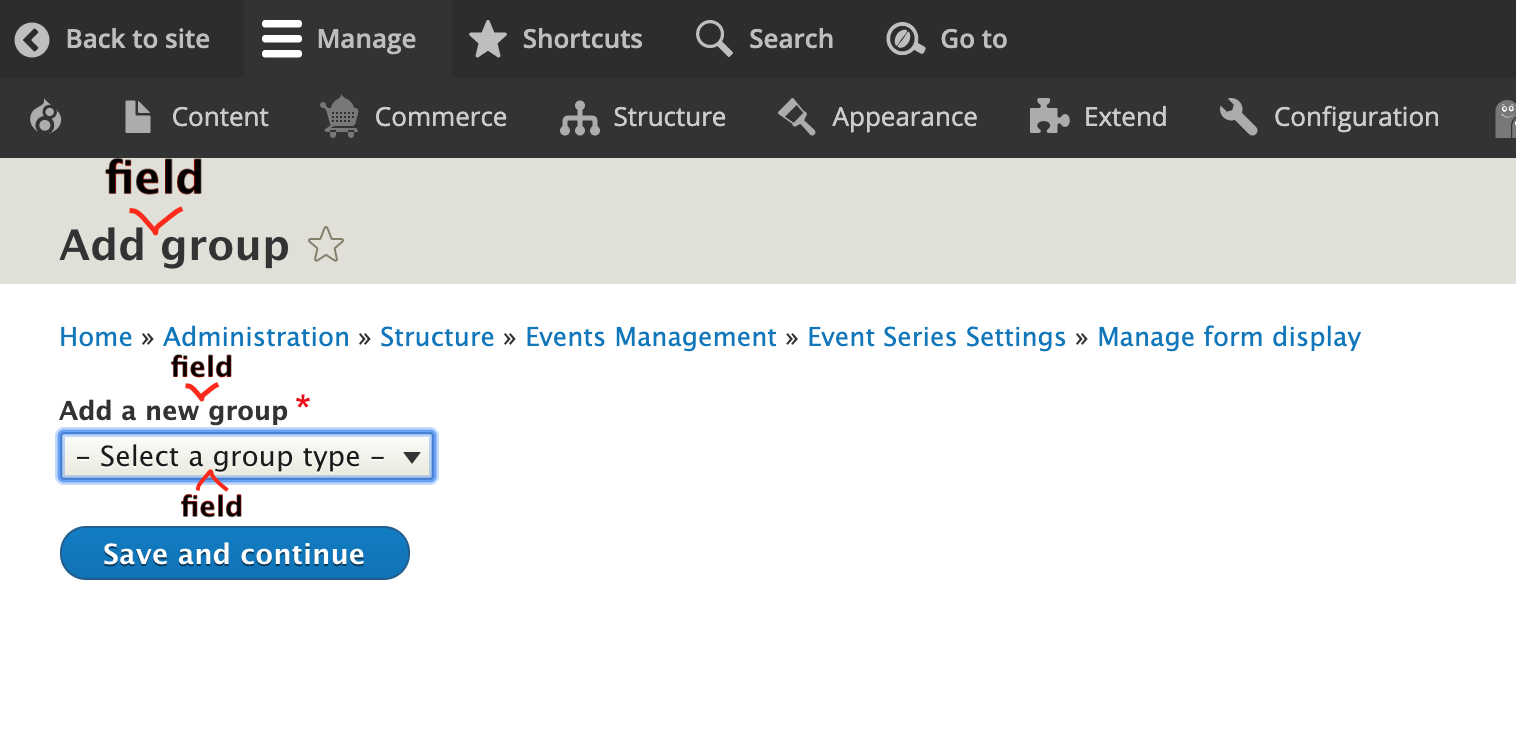Click the Search magnifier icon

click(714, 40)
